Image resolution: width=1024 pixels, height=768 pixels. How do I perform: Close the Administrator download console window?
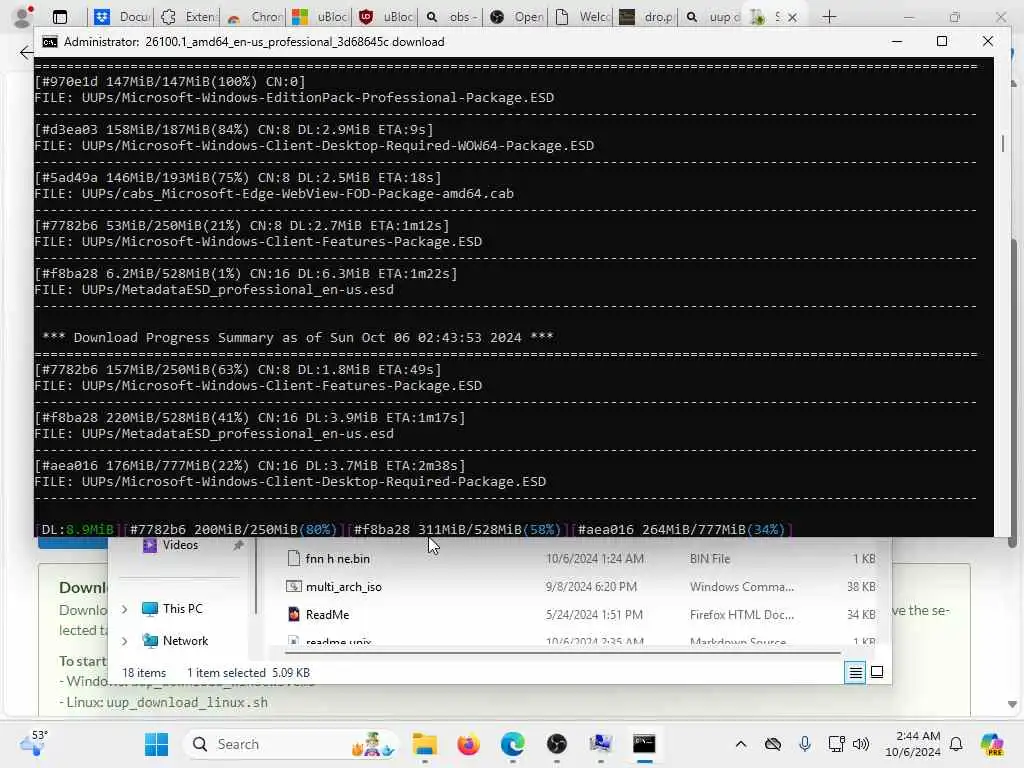[x=987, y=41]
